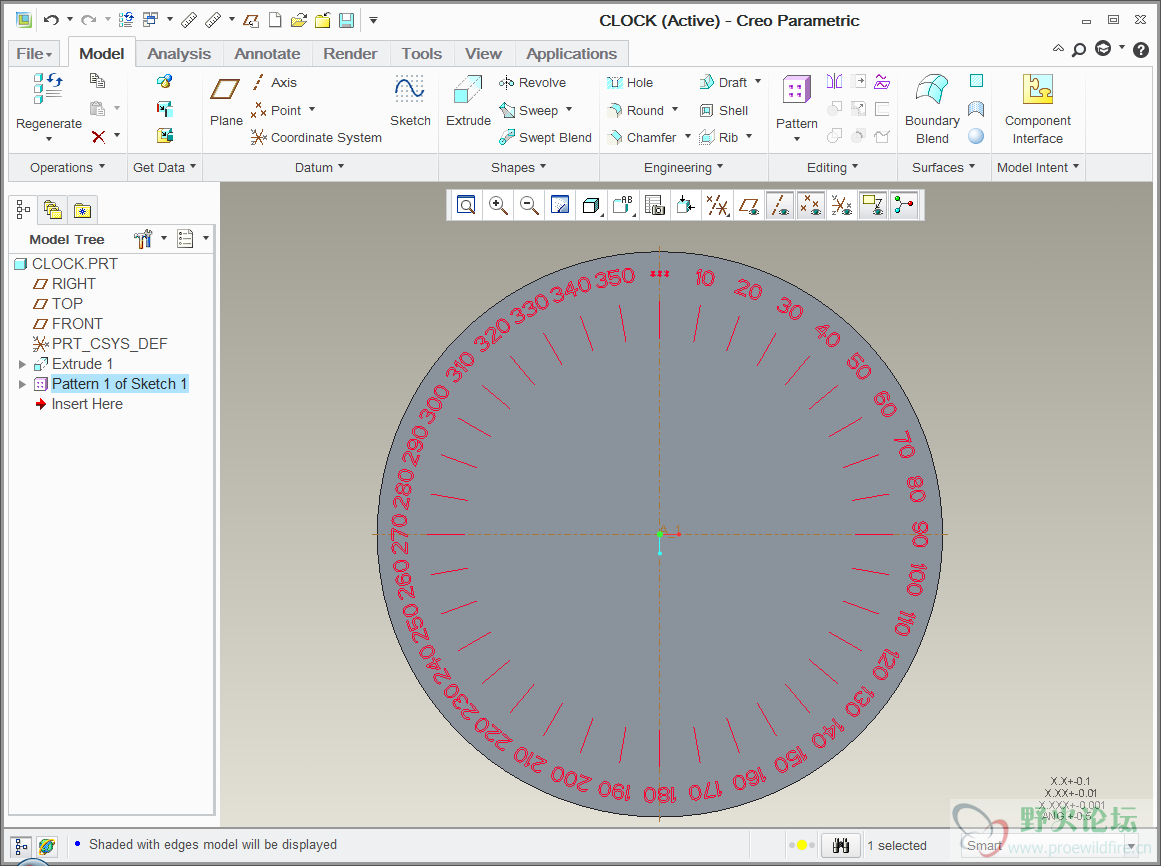This screenshot has width=1161, height=866.
Task: Open Component Interface tool
Action: (x=1037, y=109)
